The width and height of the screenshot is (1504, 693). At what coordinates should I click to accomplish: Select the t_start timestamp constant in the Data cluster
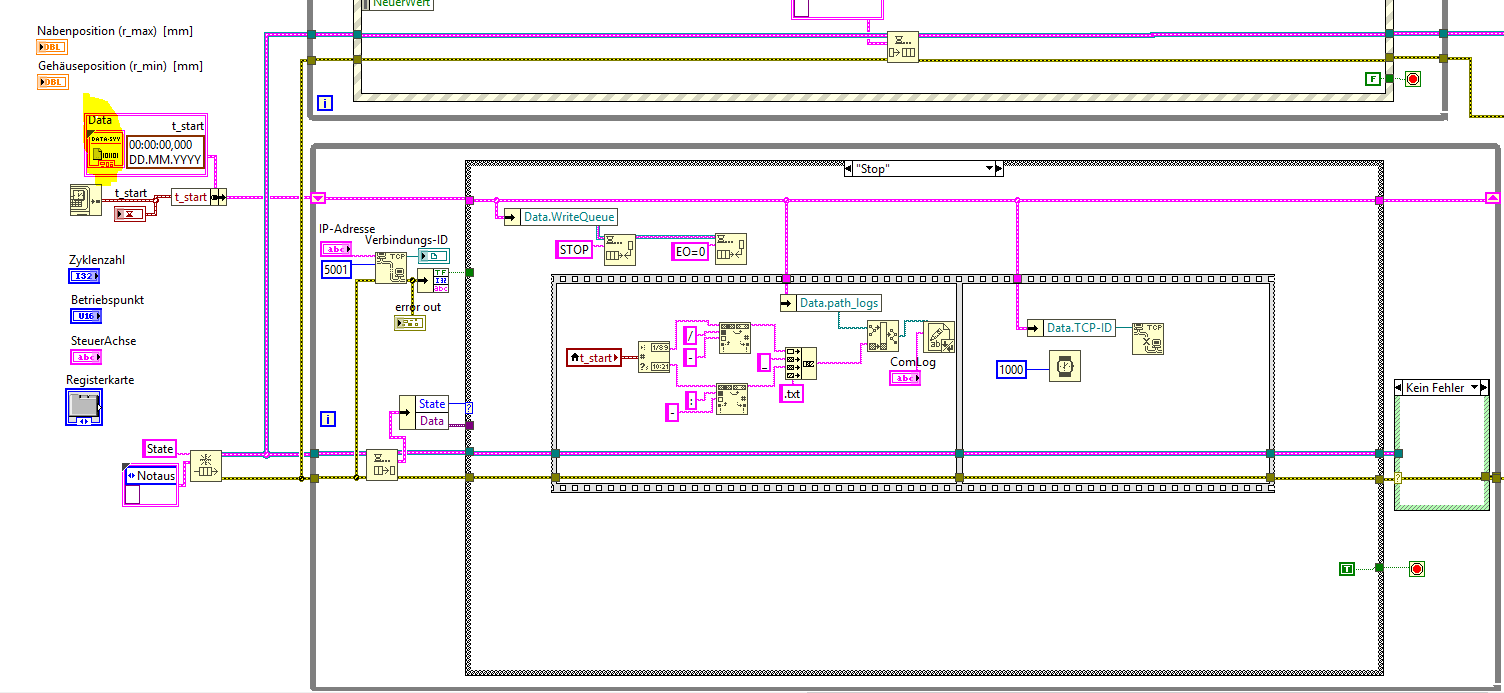coord(165,152)
